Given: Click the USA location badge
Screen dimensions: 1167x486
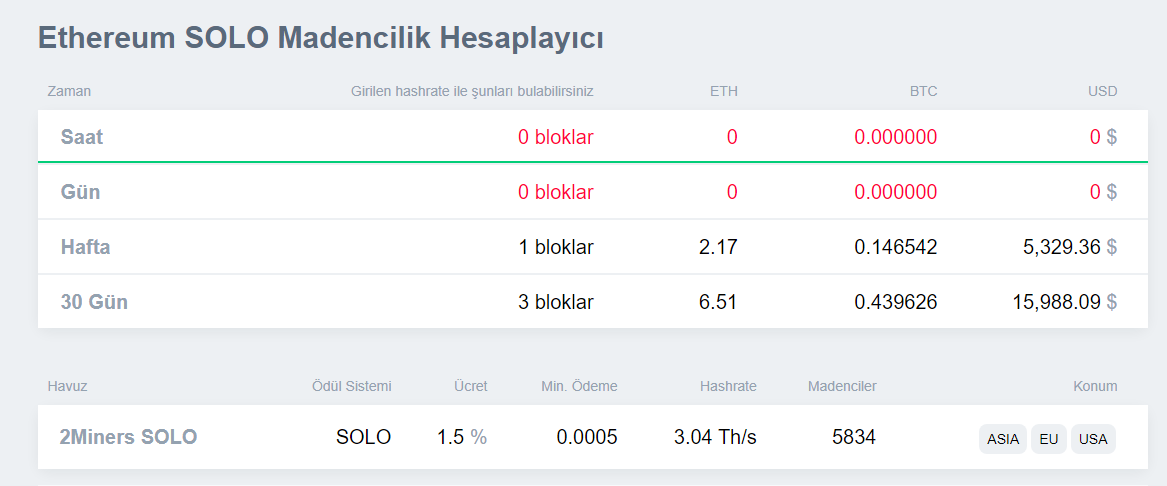Looking at the screenshot, I should [1093, 439].
